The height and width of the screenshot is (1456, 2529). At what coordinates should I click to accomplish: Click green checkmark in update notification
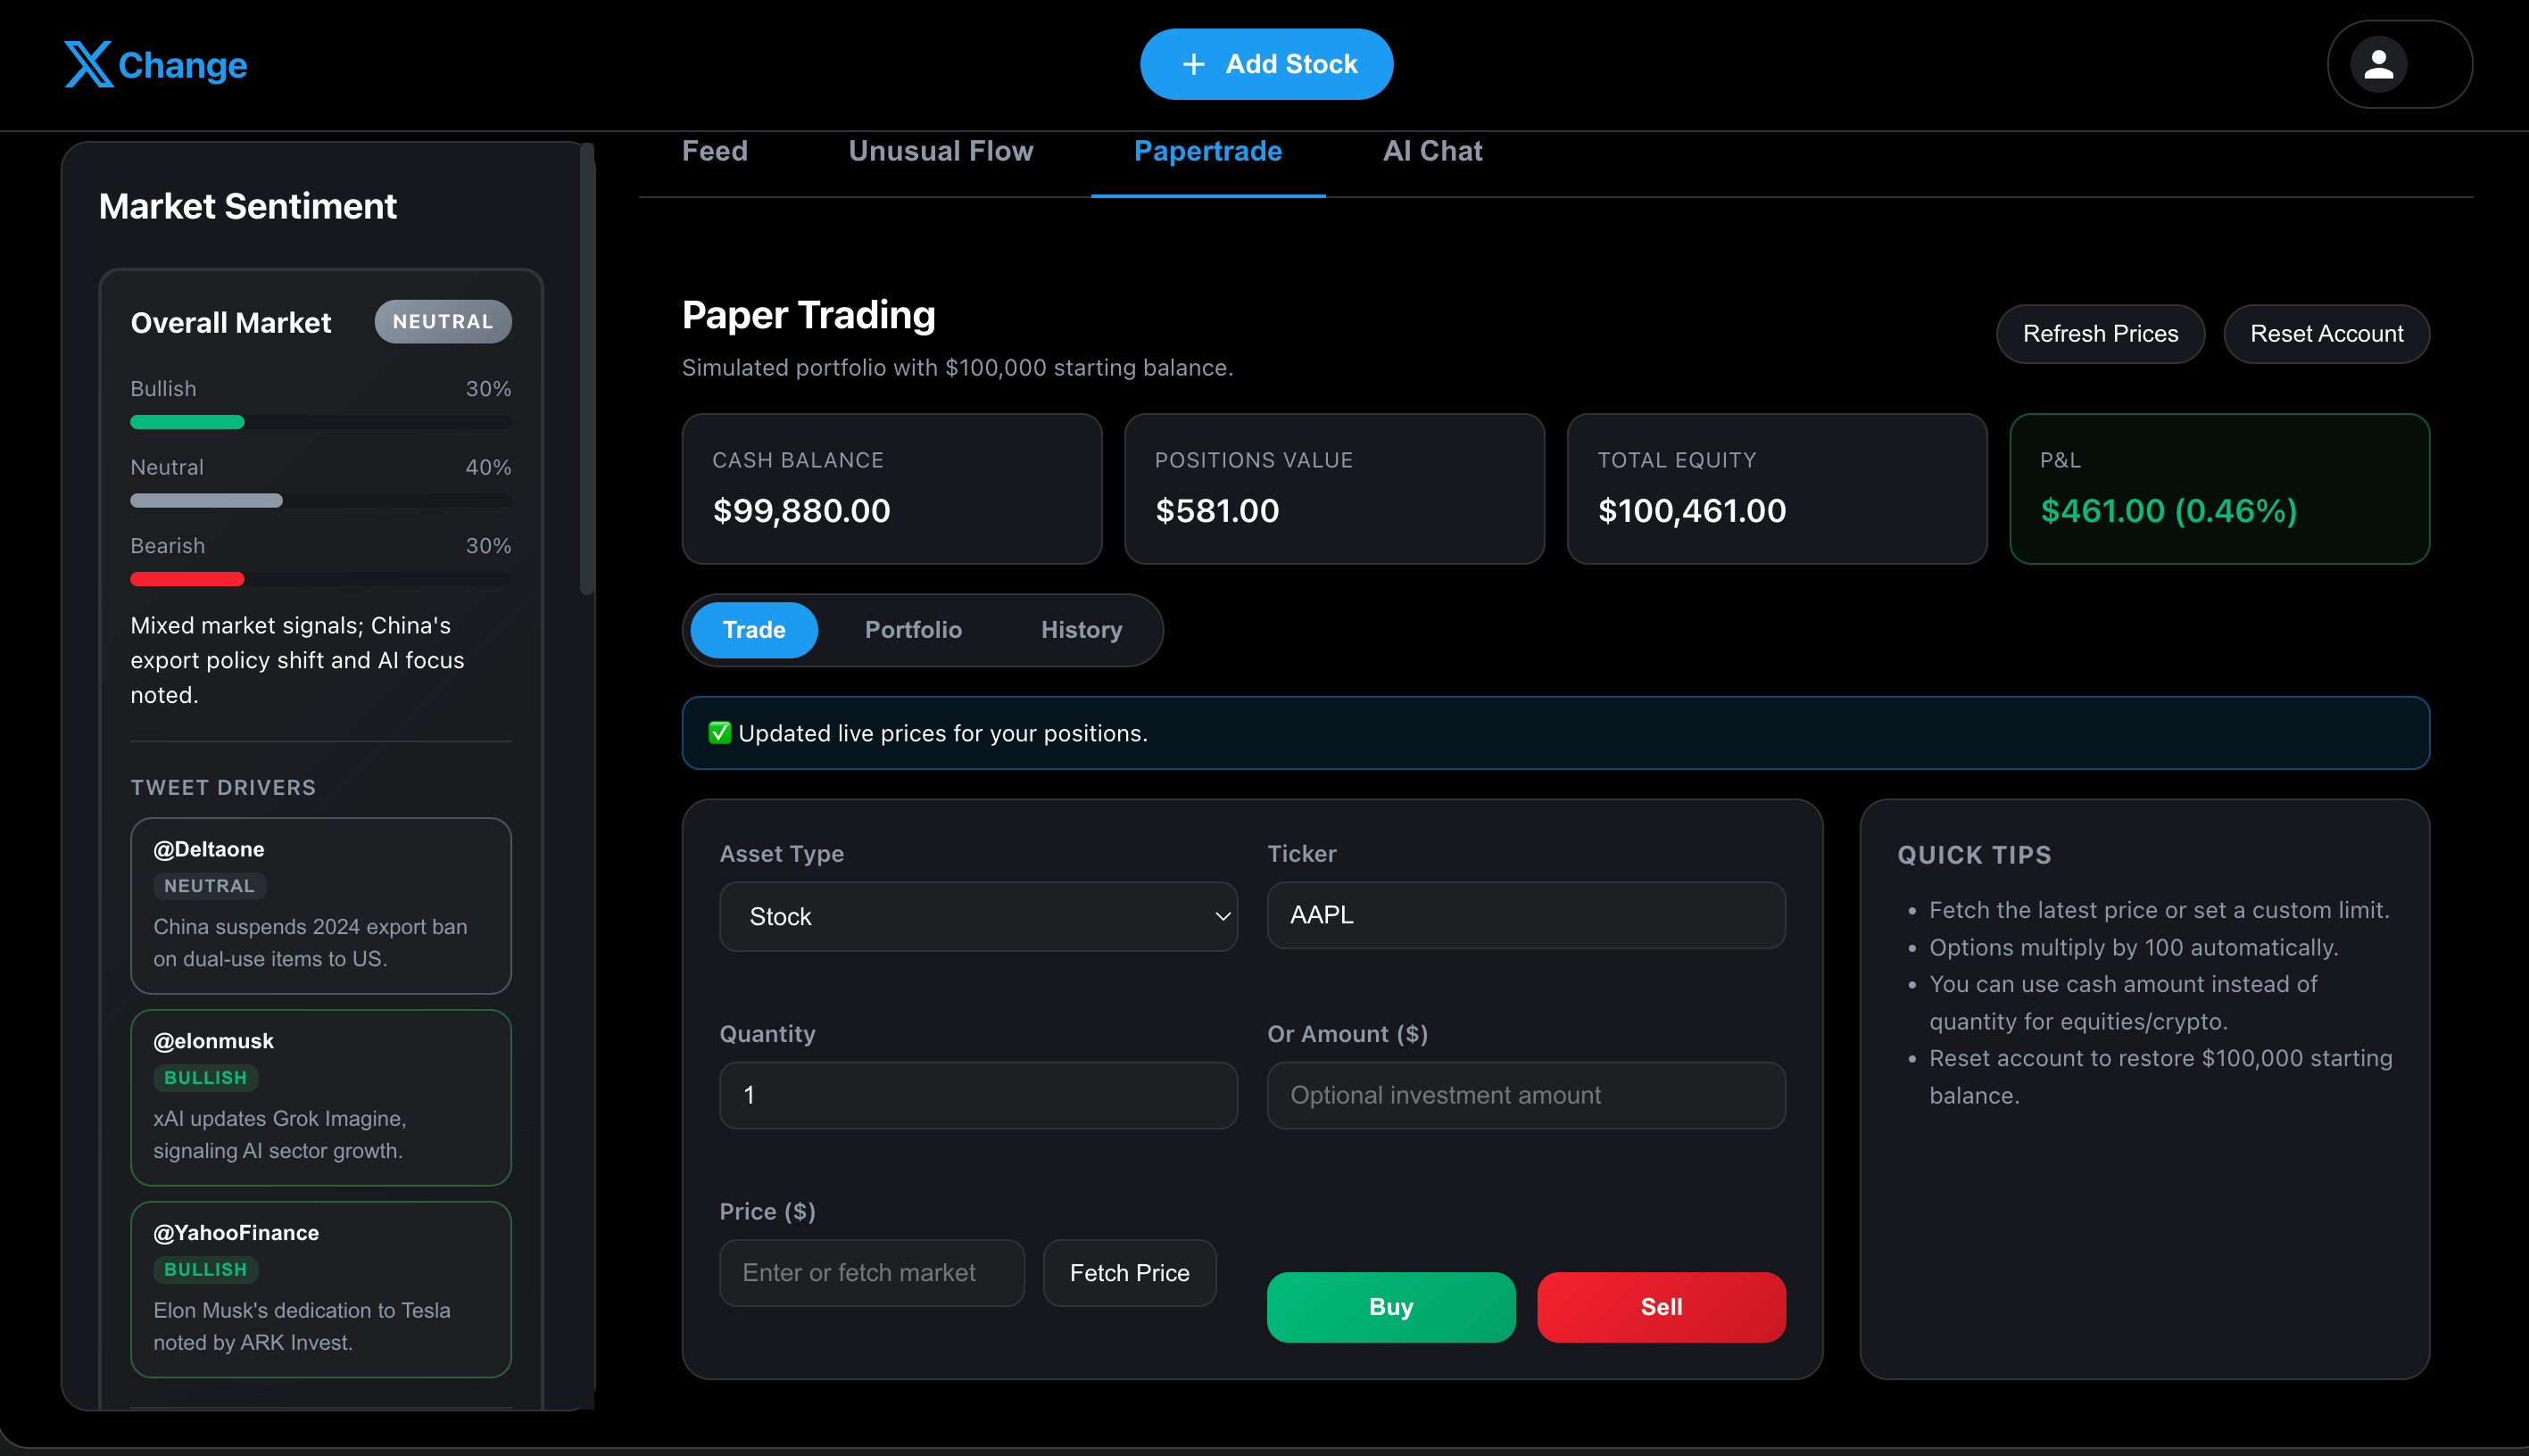[x=719, y=733]
